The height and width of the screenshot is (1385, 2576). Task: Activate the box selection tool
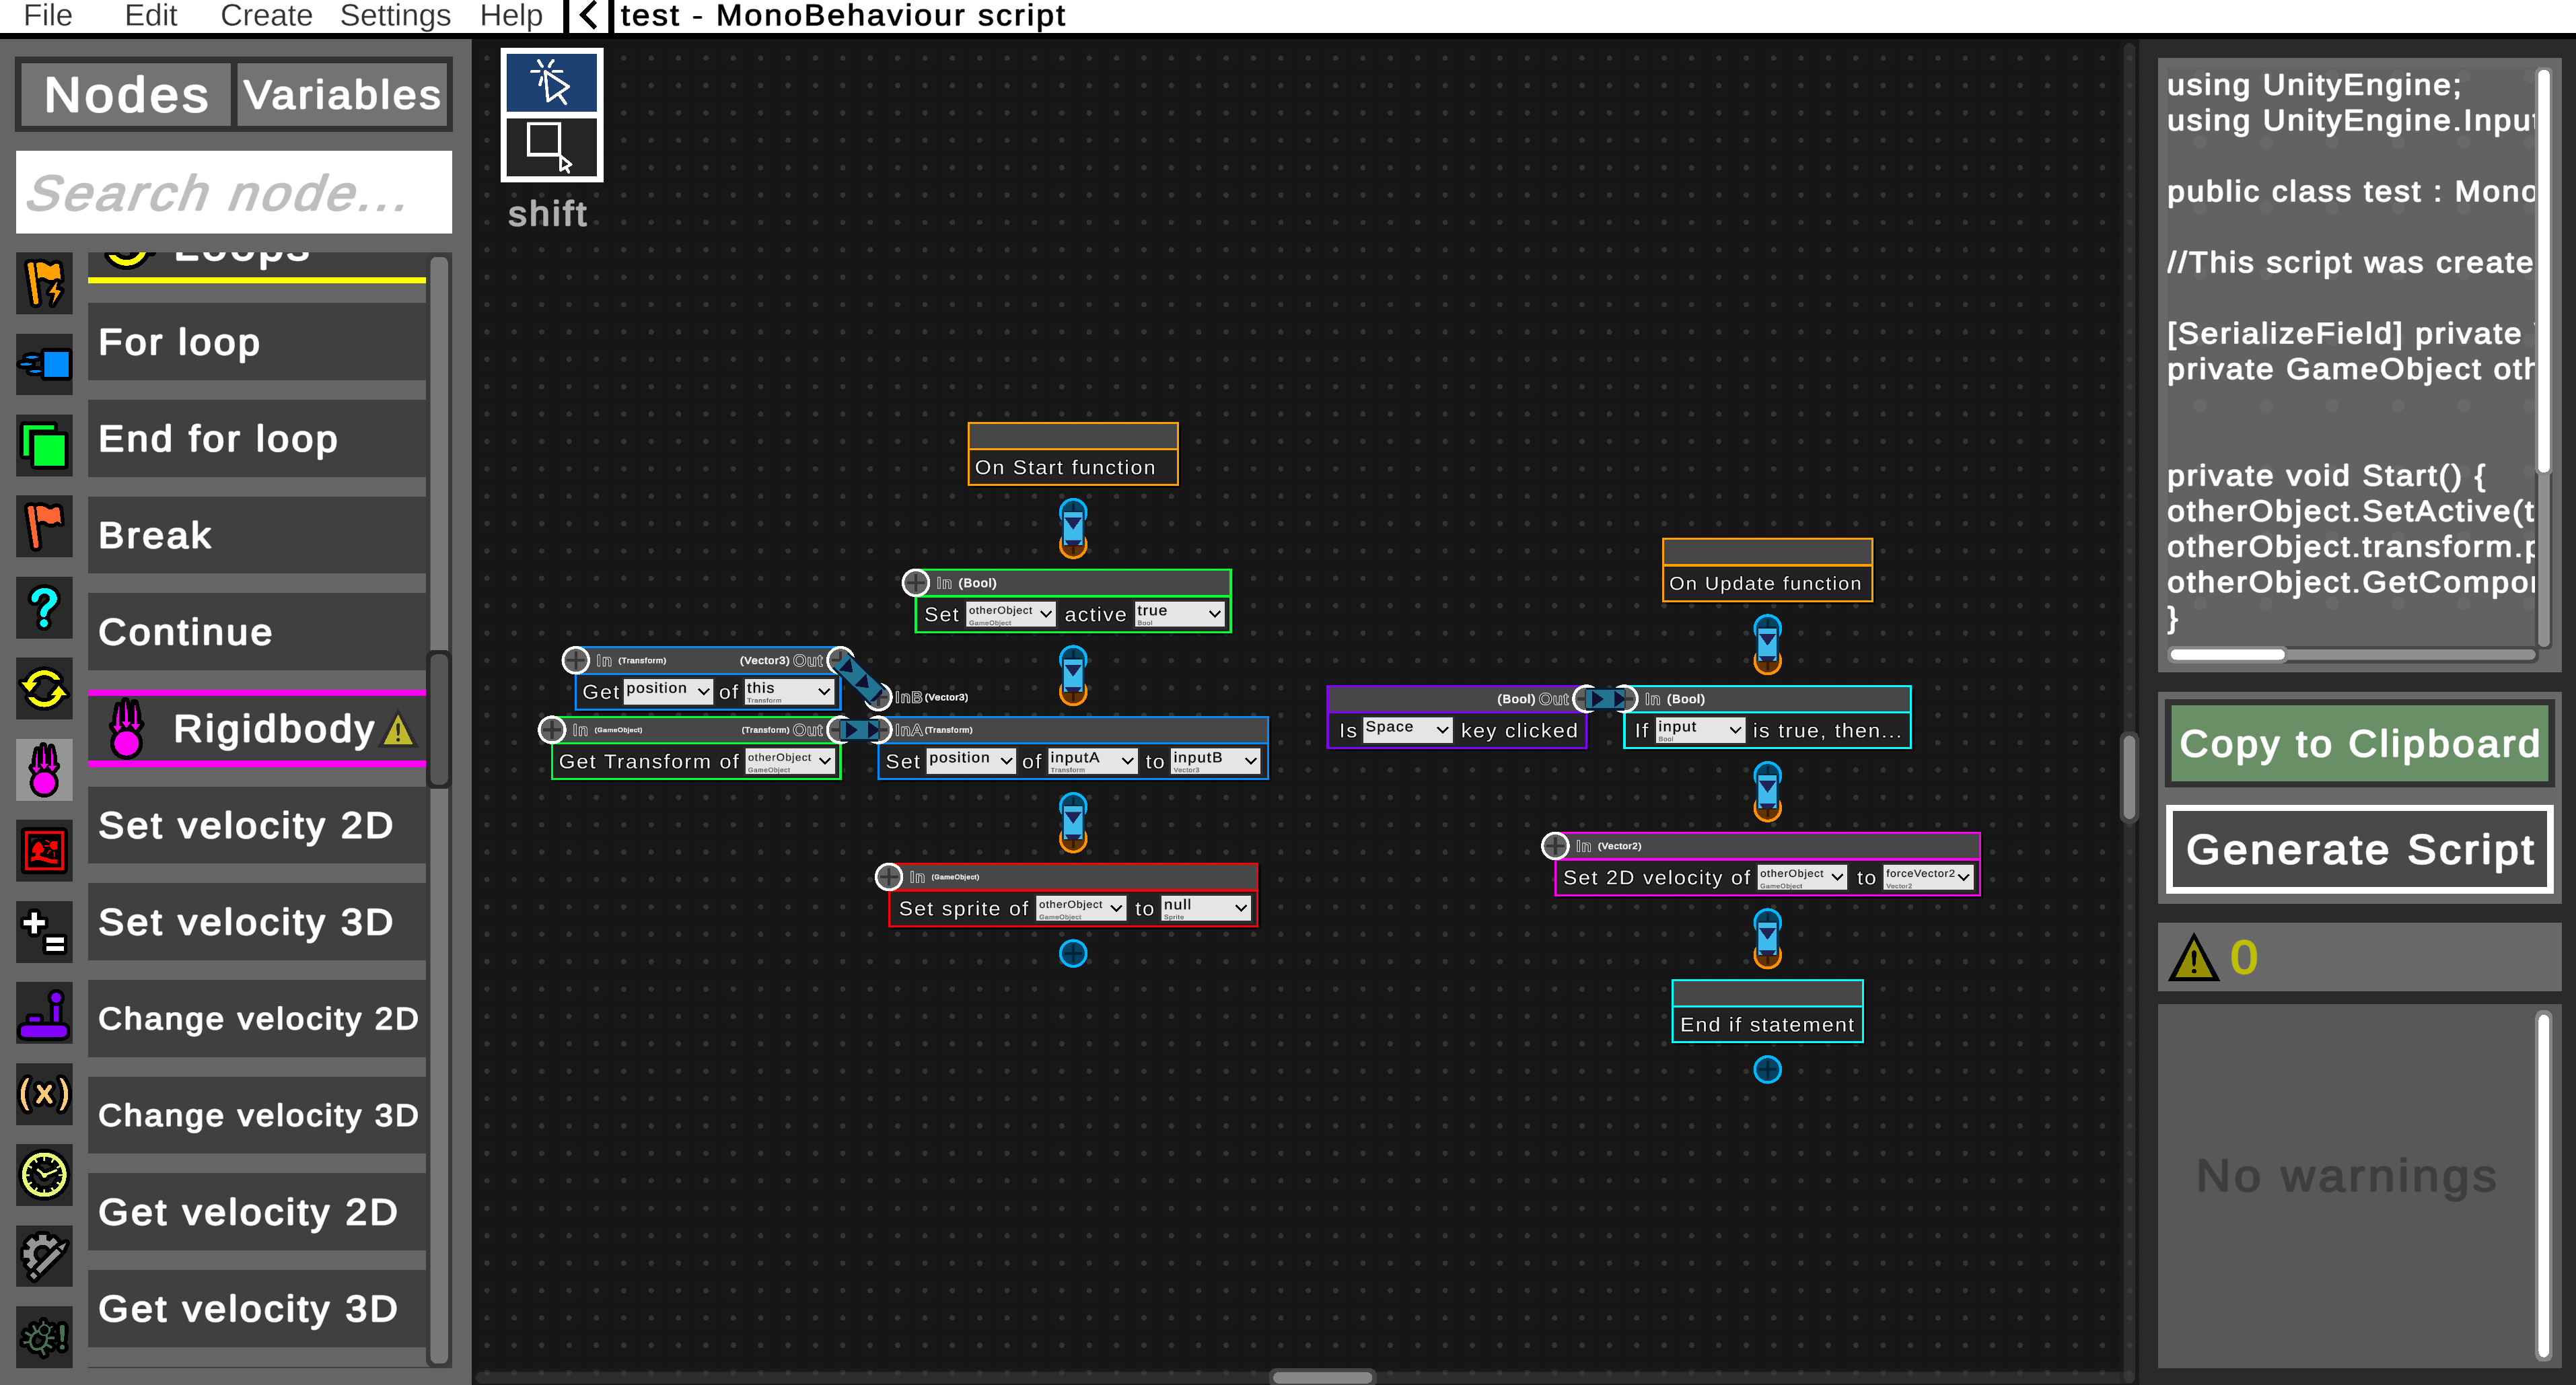click(551, 148)
